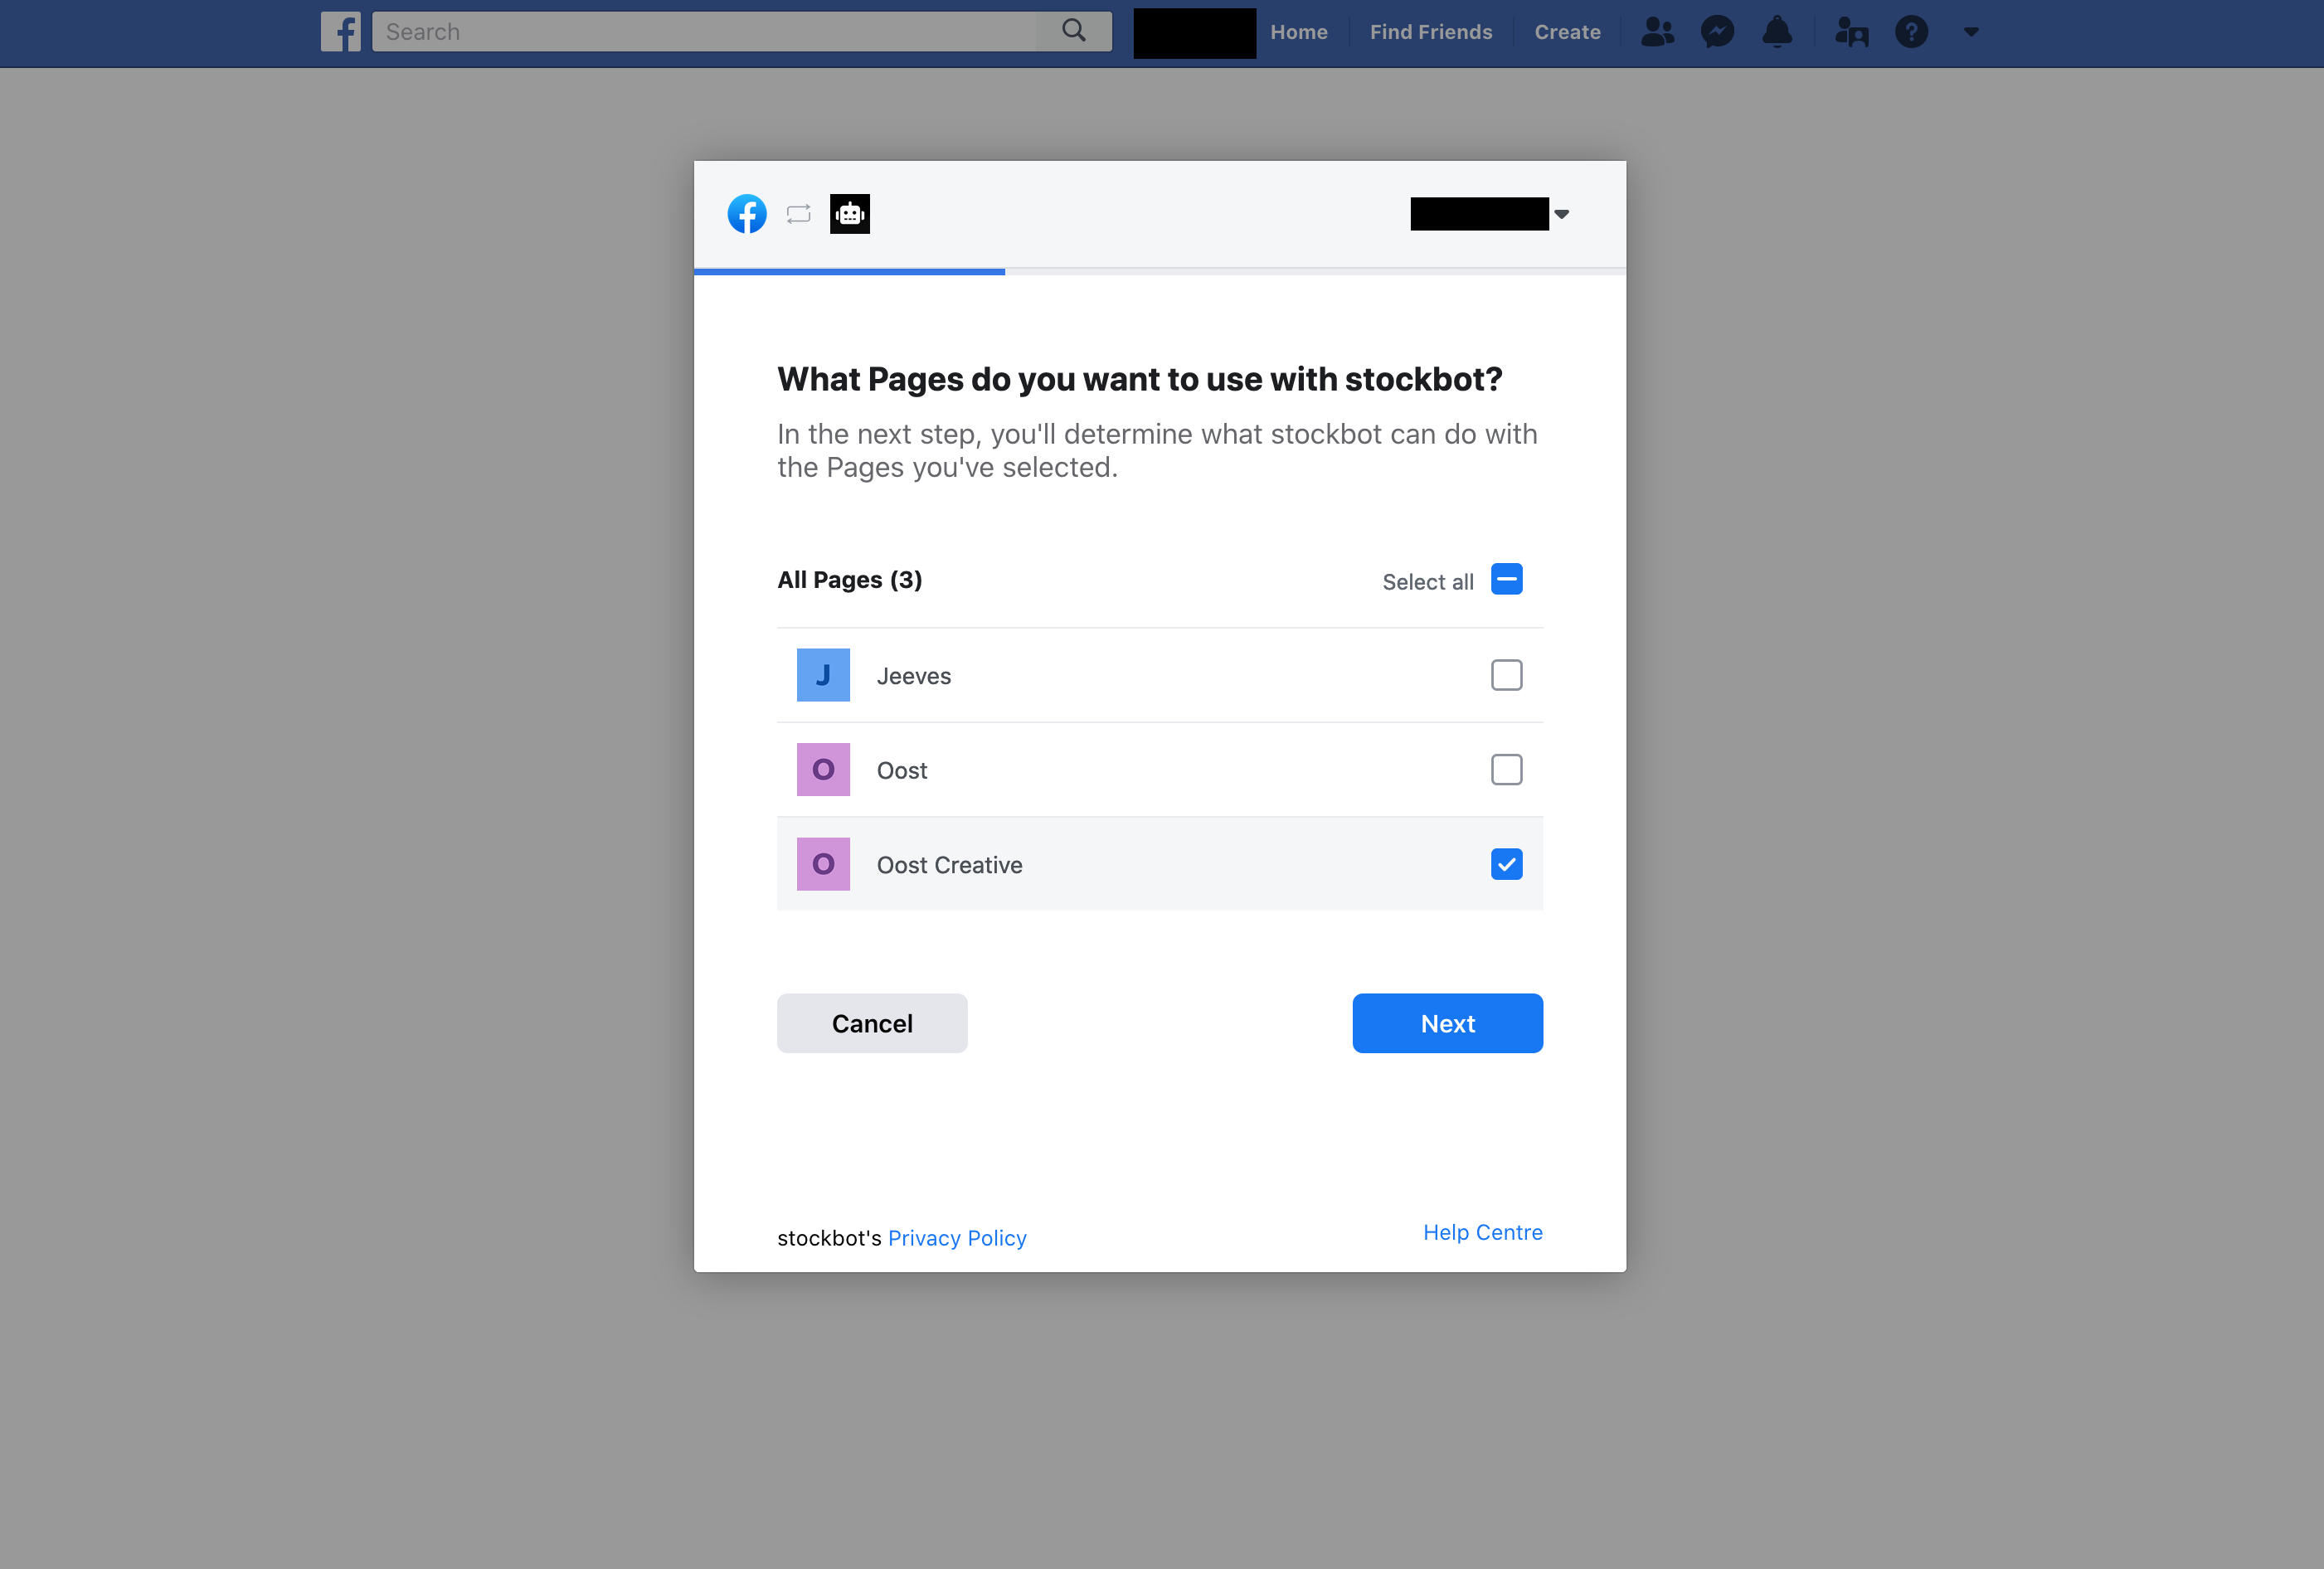Viewport: 2324px width, 1569px height.
Task: Go to Home in the top bar
Action: 1299,32
